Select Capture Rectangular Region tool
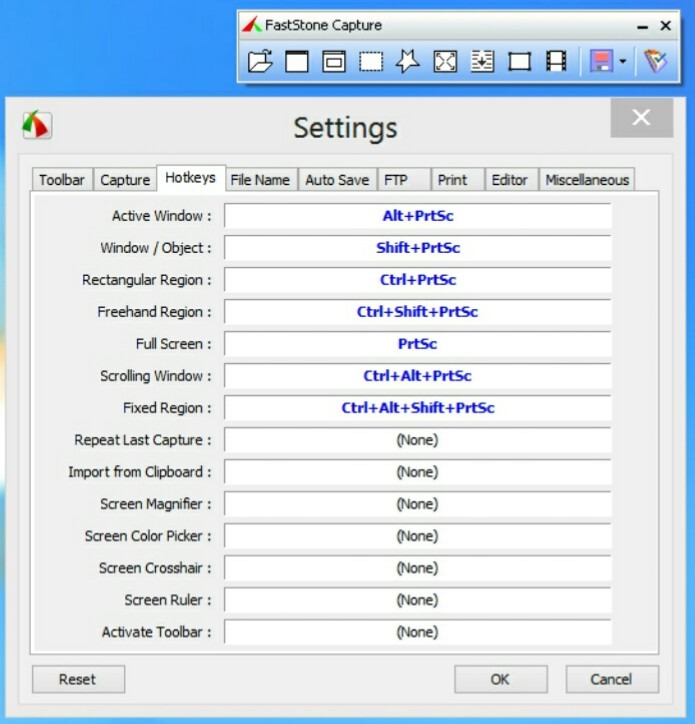The width and height of the screenshot is (695, 724). tap(371, 61)
